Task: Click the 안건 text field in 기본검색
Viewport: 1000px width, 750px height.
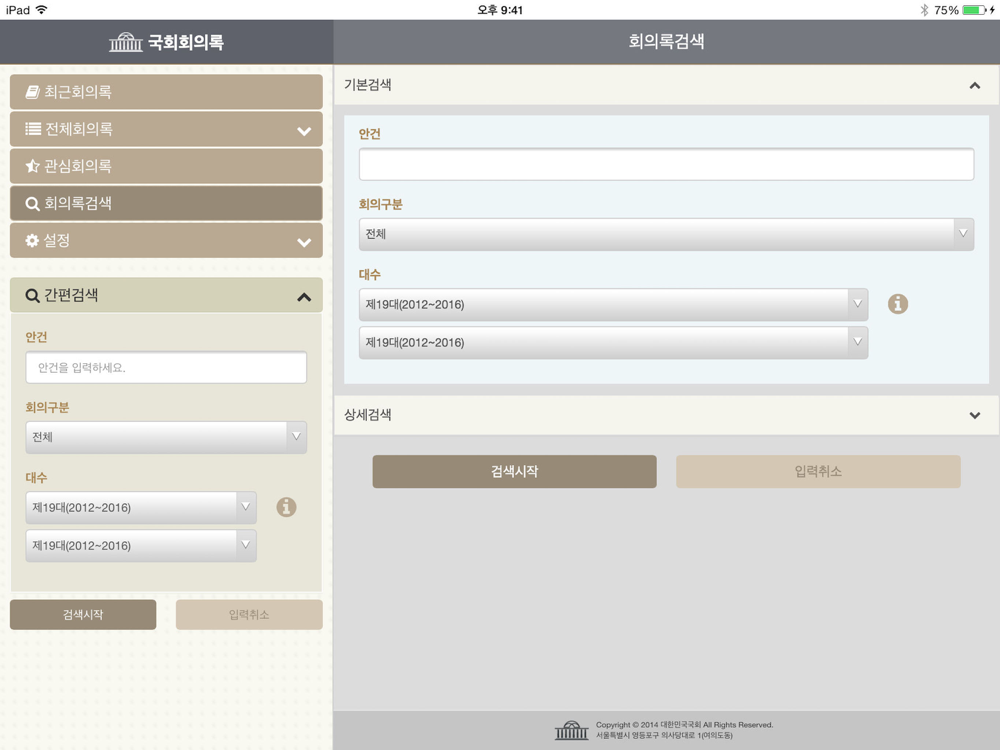Action: (666, 165)
